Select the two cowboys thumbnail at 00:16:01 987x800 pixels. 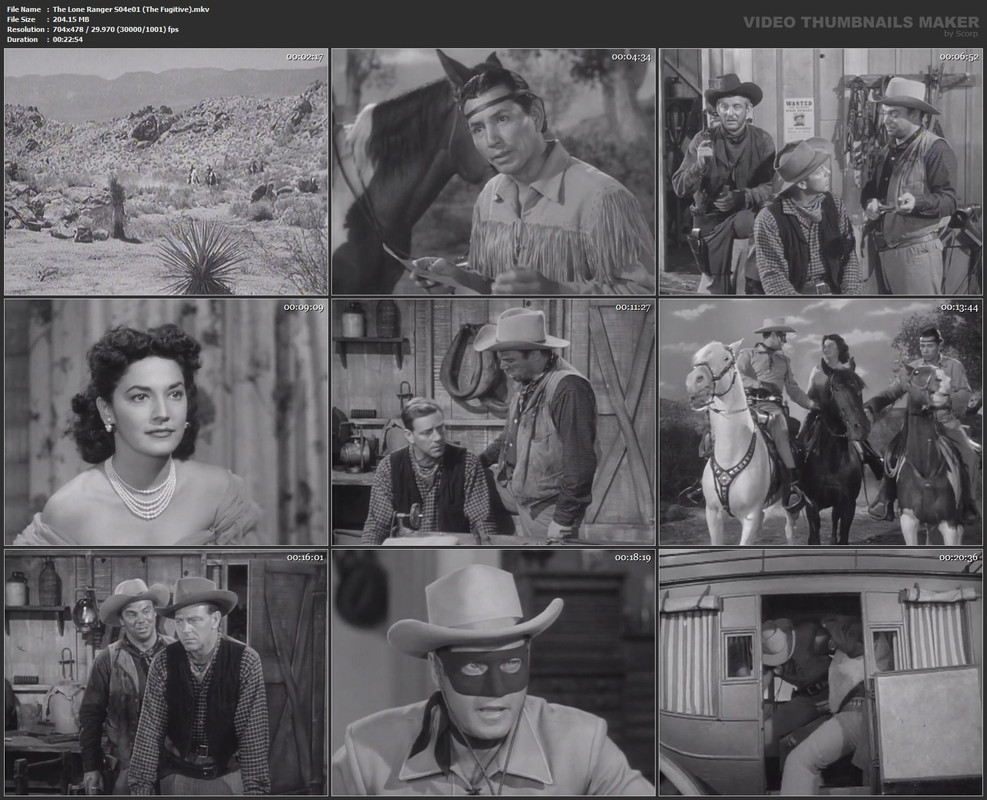click(x=166, y=672)
